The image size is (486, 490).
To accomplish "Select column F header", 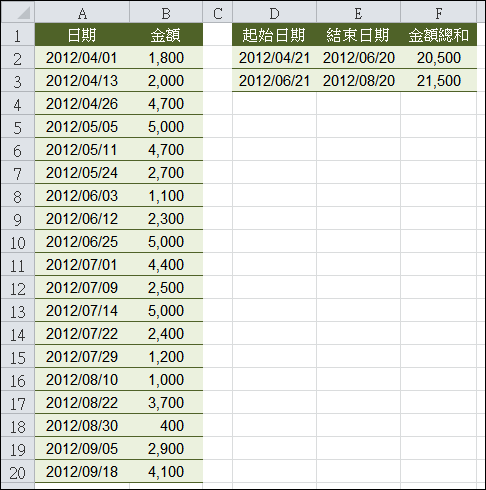I will (x=439, y=13).
